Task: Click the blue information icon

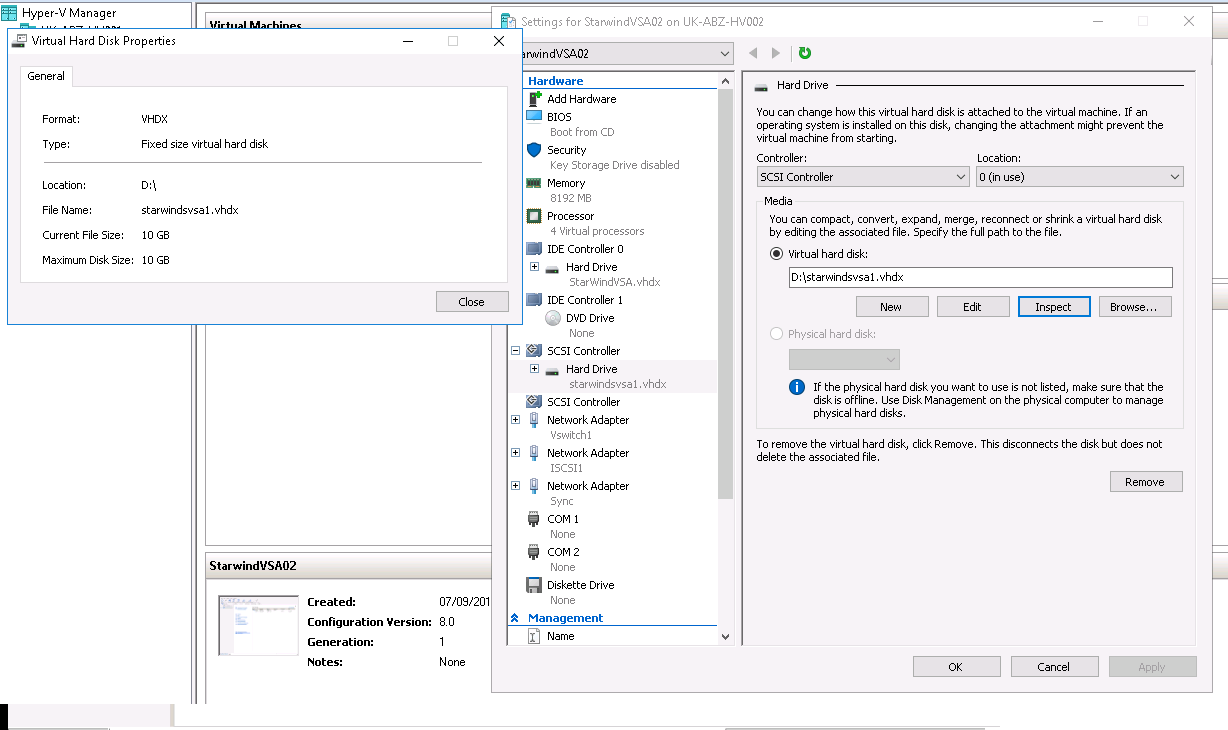Action: coord(797,387)
